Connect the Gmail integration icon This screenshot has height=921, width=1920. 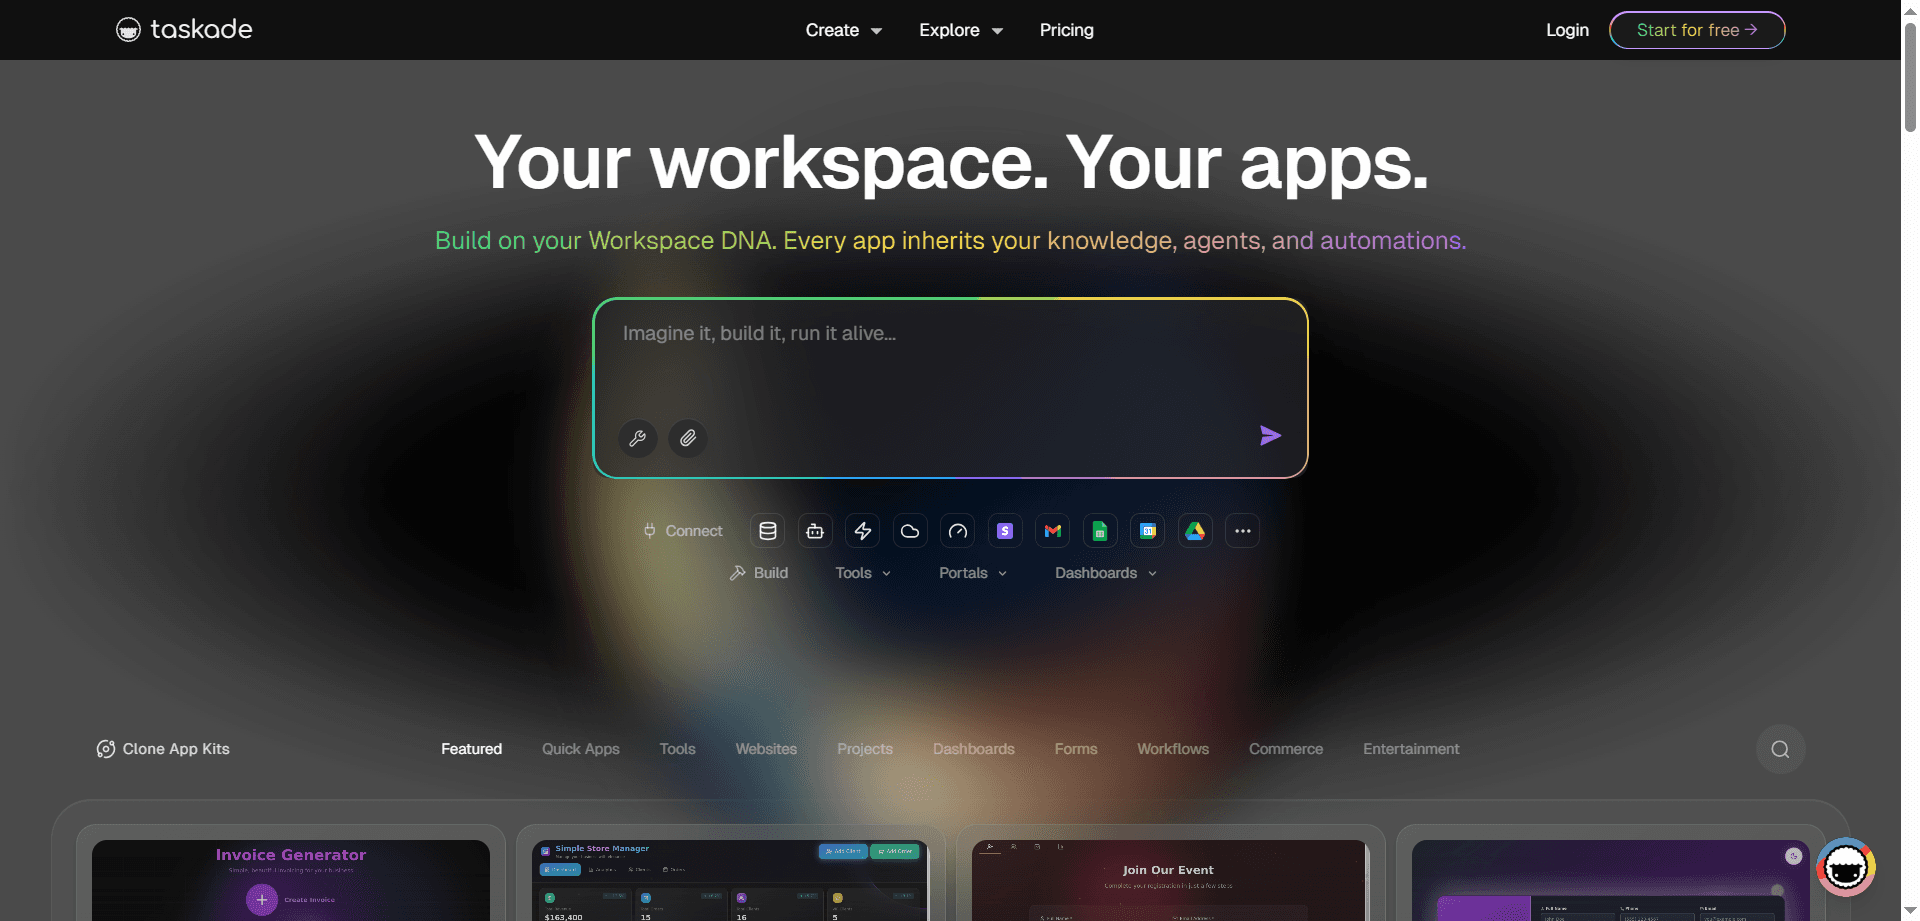point(1052,530)
